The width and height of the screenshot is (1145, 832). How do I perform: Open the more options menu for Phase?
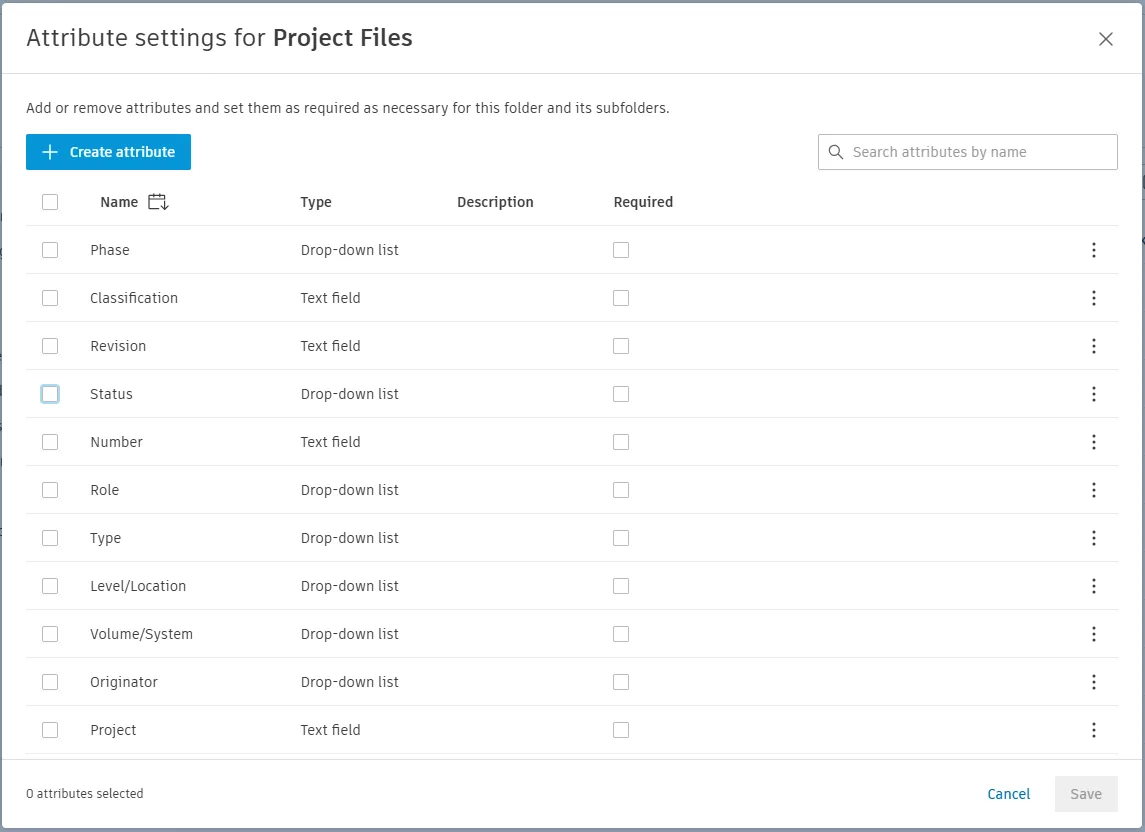[1093, 250]
